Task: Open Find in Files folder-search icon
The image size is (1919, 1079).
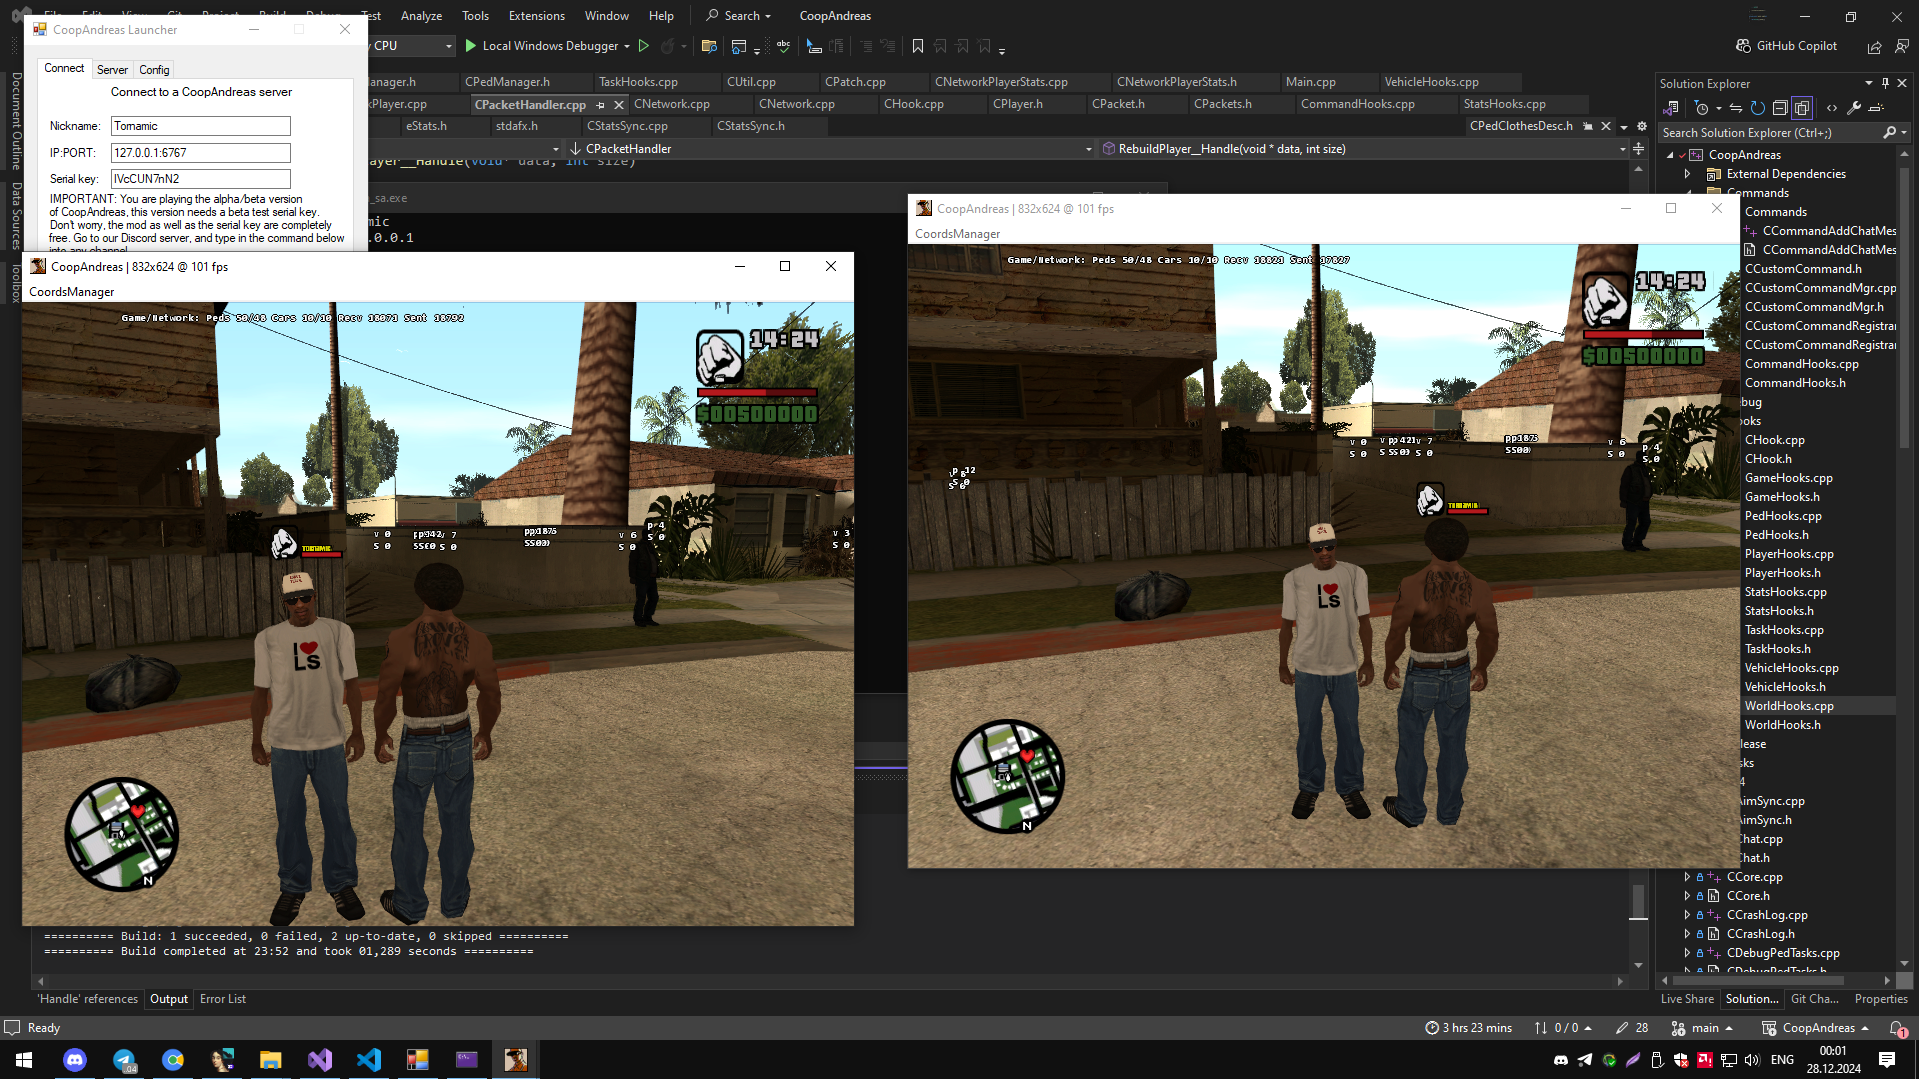Action: coord(709,46)
